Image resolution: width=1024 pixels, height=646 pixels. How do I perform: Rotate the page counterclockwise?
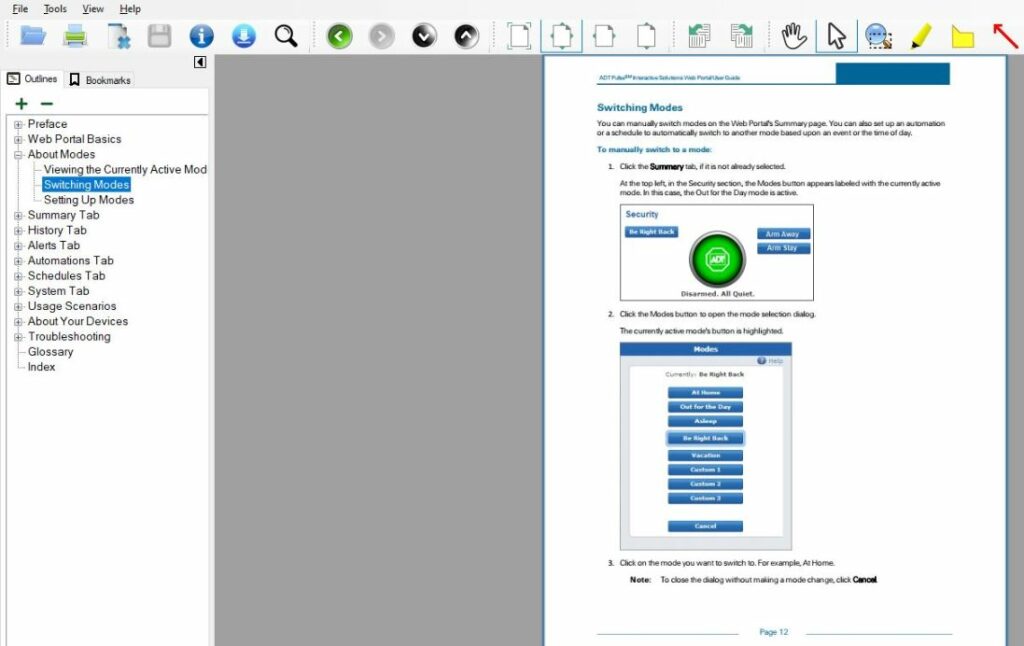699,36
